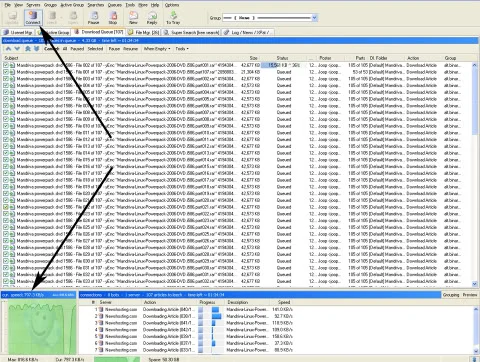Click the Preview button
The width and height of the screenshot is (480, 362).
tap(470, 295)
